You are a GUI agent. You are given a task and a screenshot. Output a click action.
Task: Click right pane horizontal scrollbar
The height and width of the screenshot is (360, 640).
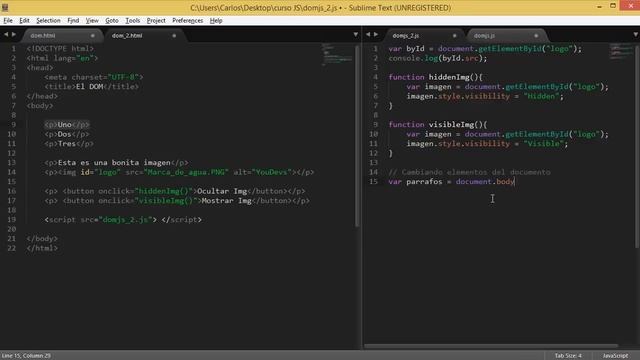tap(491, 346)
